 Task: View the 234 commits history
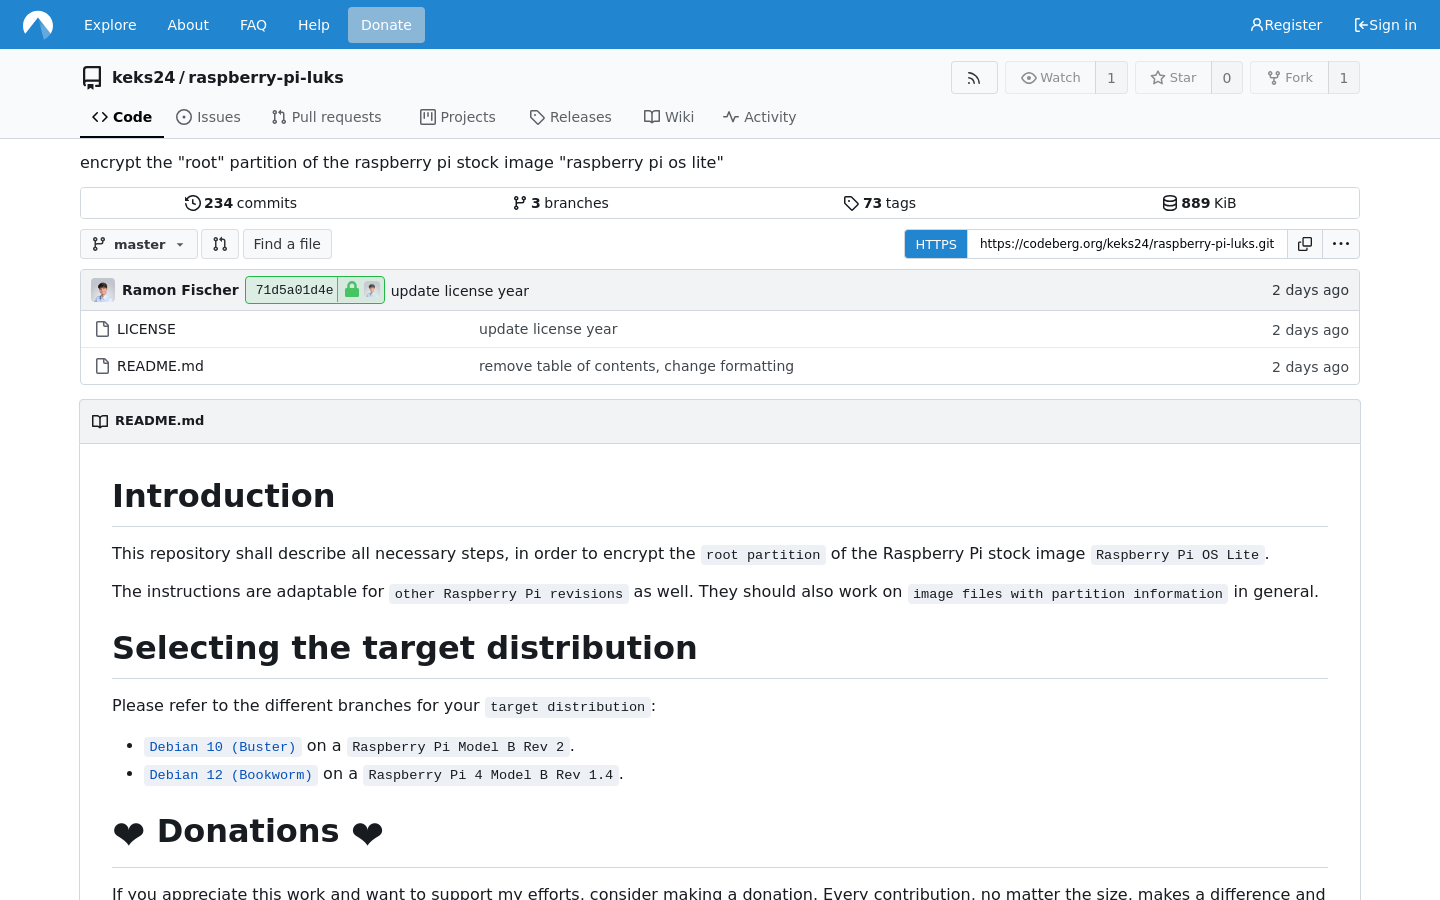(241, 203)
